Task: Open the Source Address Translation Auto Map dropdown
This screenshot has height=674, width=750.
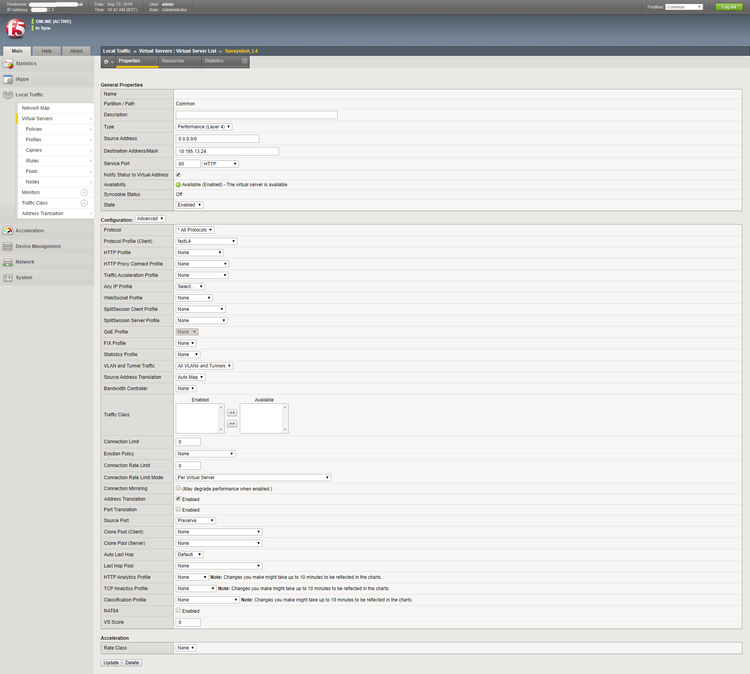Action: point(190,377)
